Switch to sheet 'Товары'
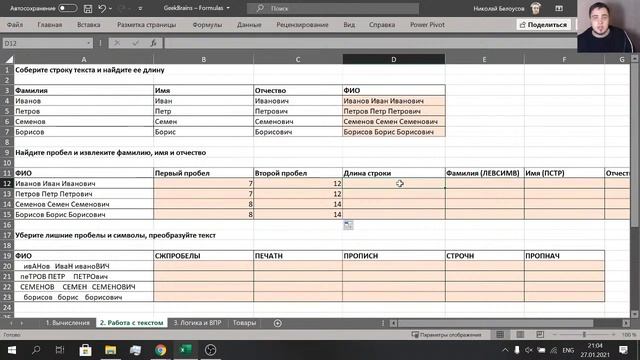The height and width of the screenshot is (360, 640). [244, 322]
